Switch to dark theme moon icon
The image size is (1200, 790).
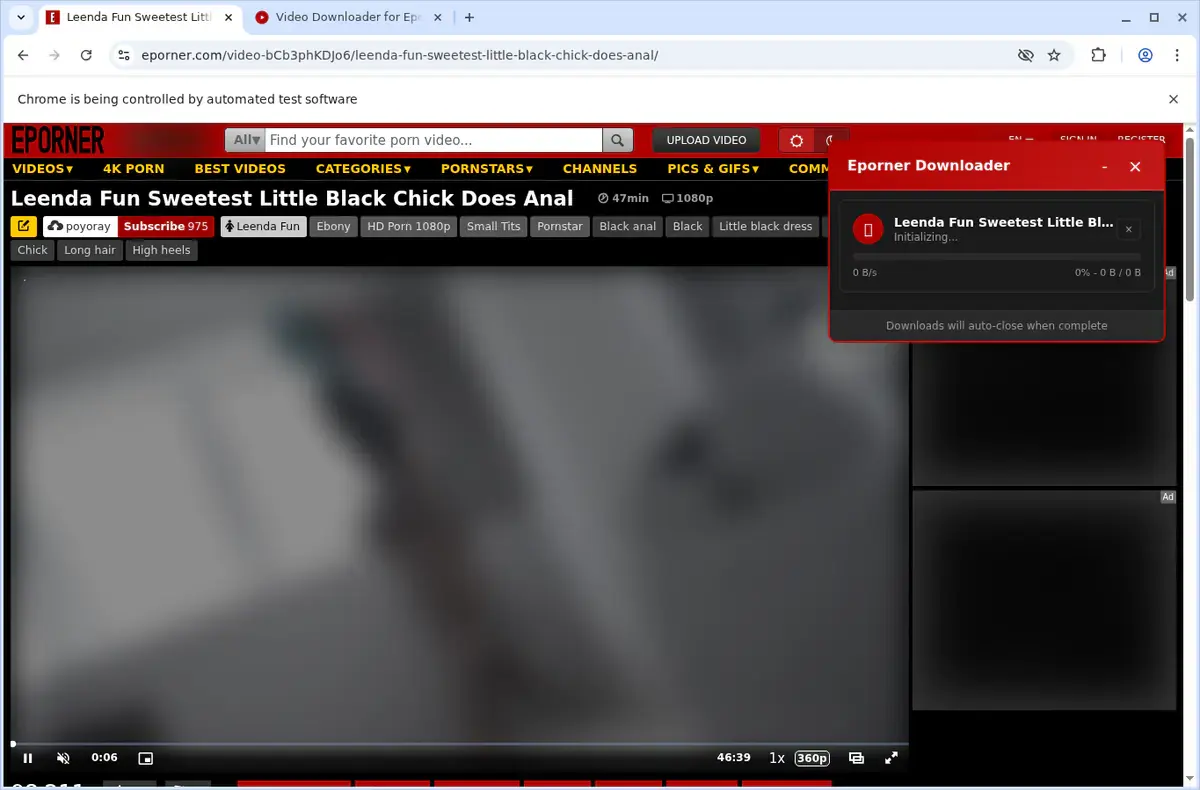click(829, 141)
